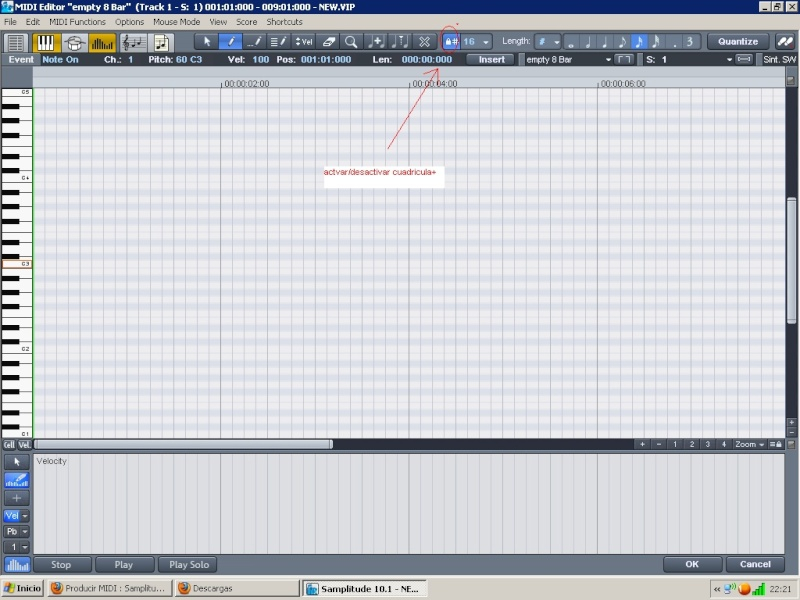This screenshot has height=600, width=800.
Task: Select zoom preset 1
Action: [x=675, y=444]
